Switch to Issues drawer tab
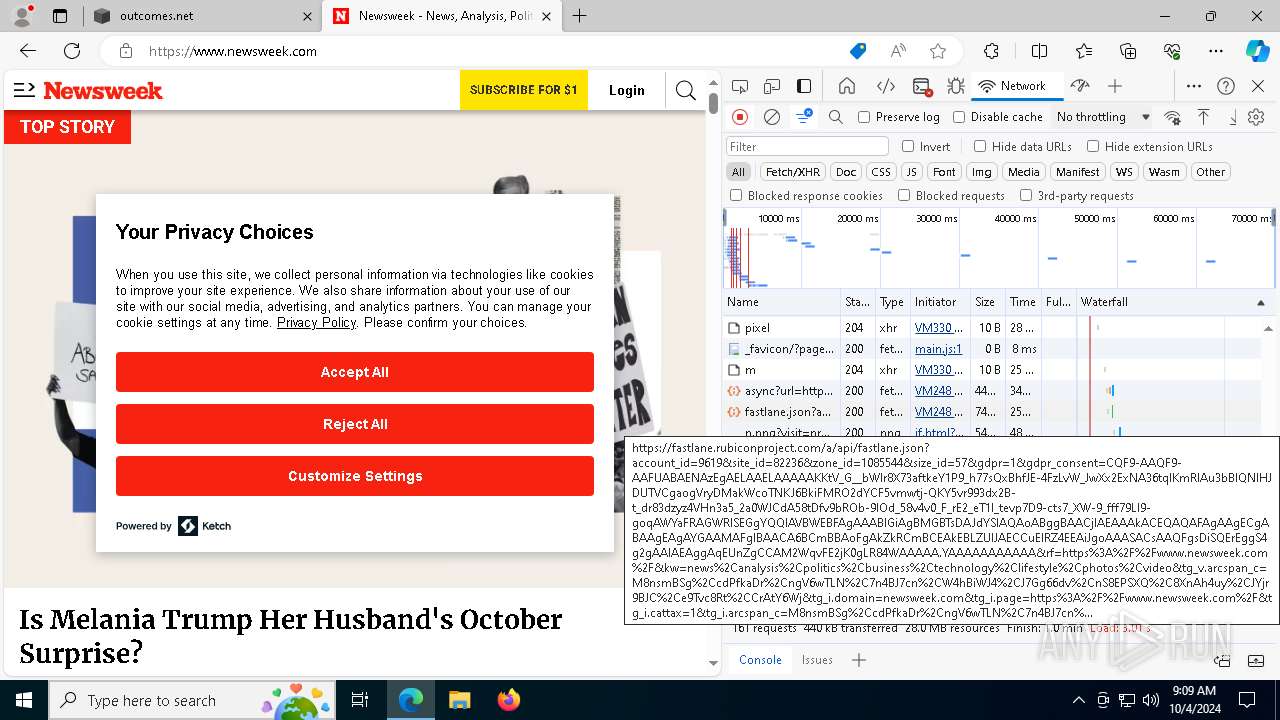This screenshot has height=720, width=1280. pyautogui.click(x=817, y=660)
